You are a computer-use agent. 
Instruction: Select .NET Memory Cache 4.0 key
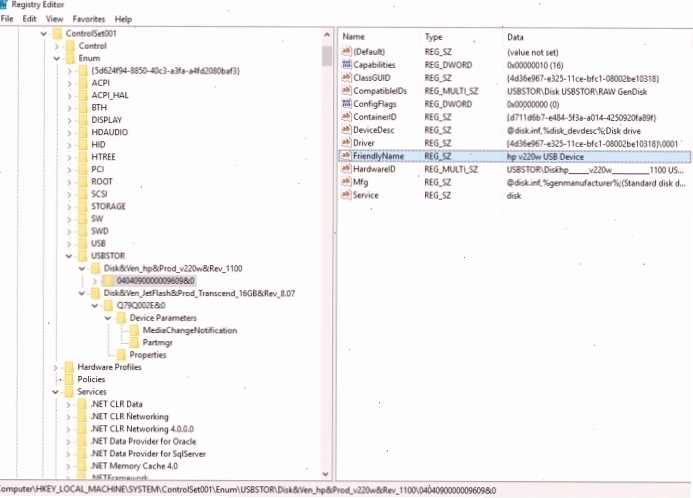click(x=134, y=466)
